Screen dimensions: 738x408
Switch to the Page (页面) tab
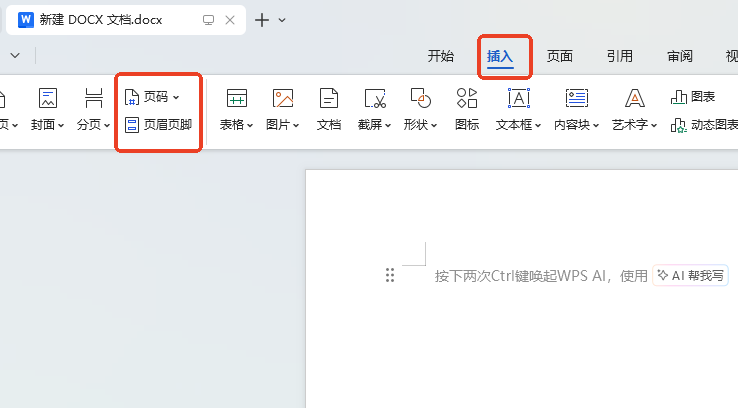tap(560, 56)
